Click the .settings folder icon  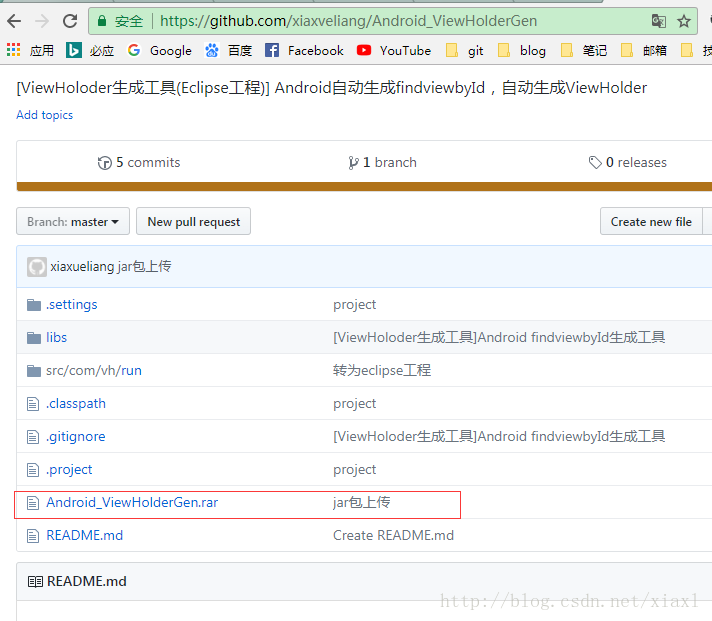pos(34,305)
